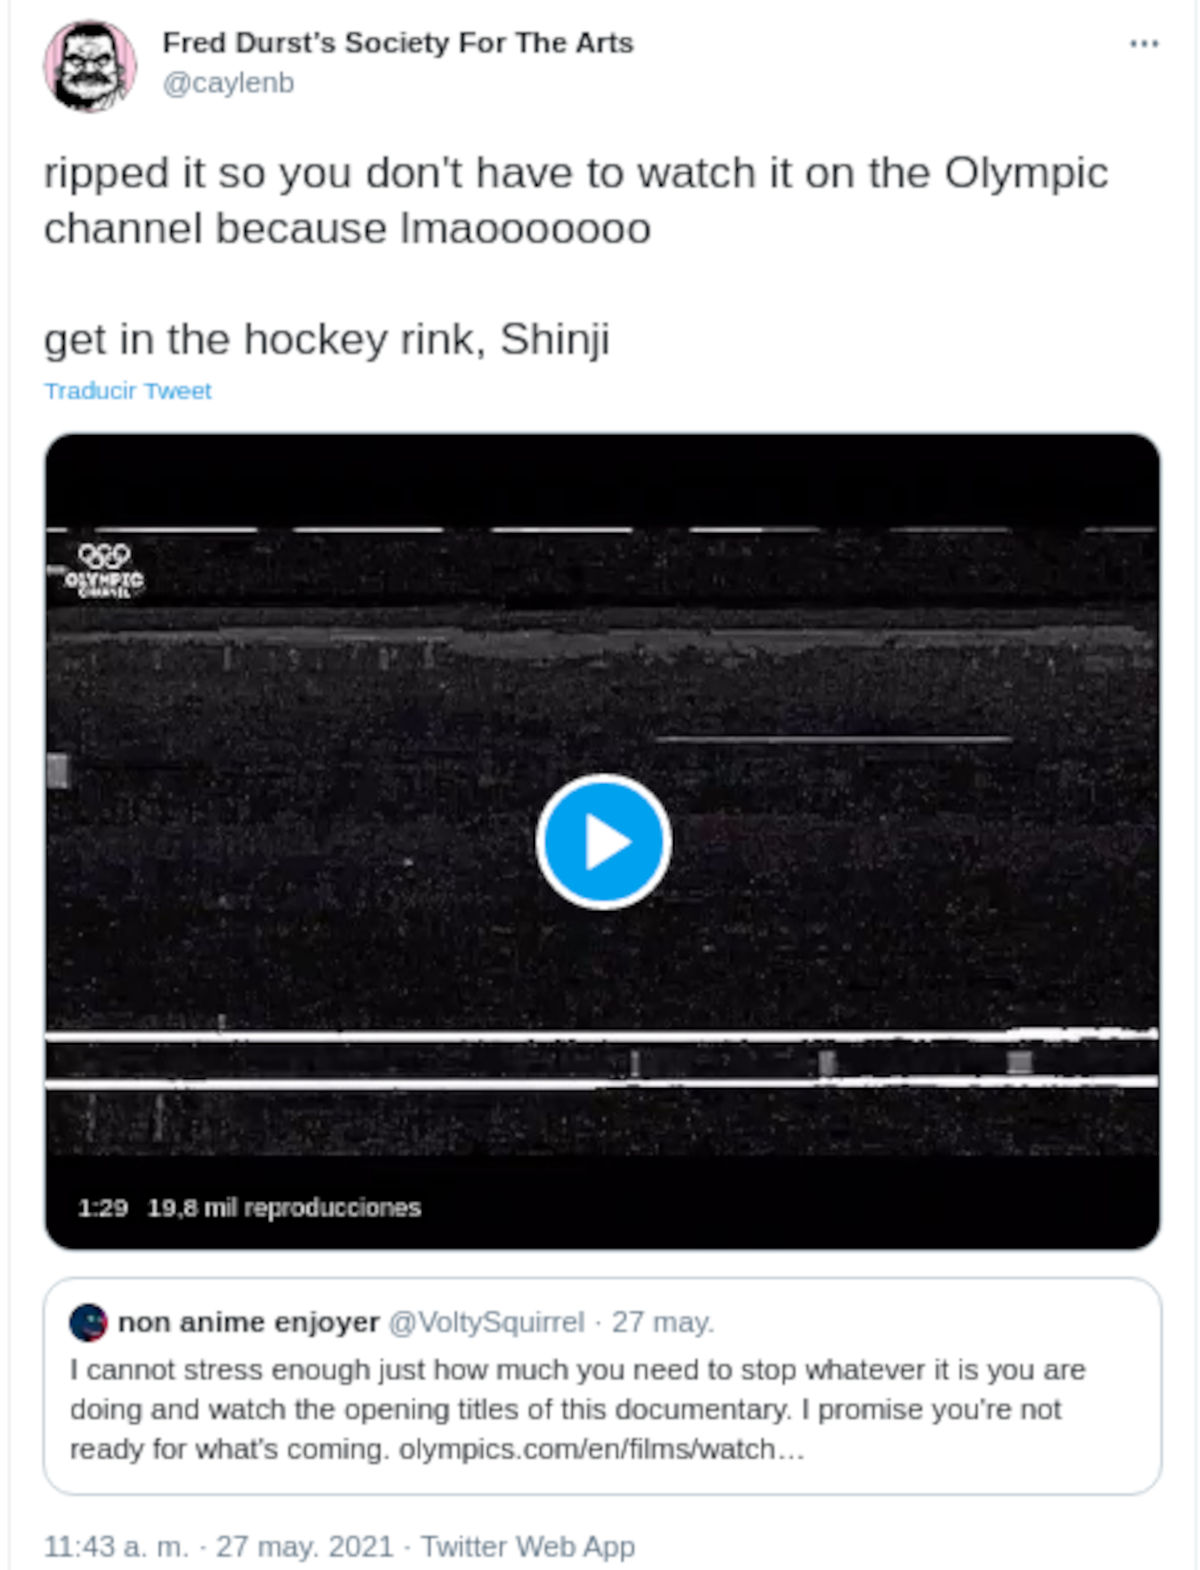Click non anime enjoyer's small avatar
1200x1570 pixels.
pos(88,1322)
